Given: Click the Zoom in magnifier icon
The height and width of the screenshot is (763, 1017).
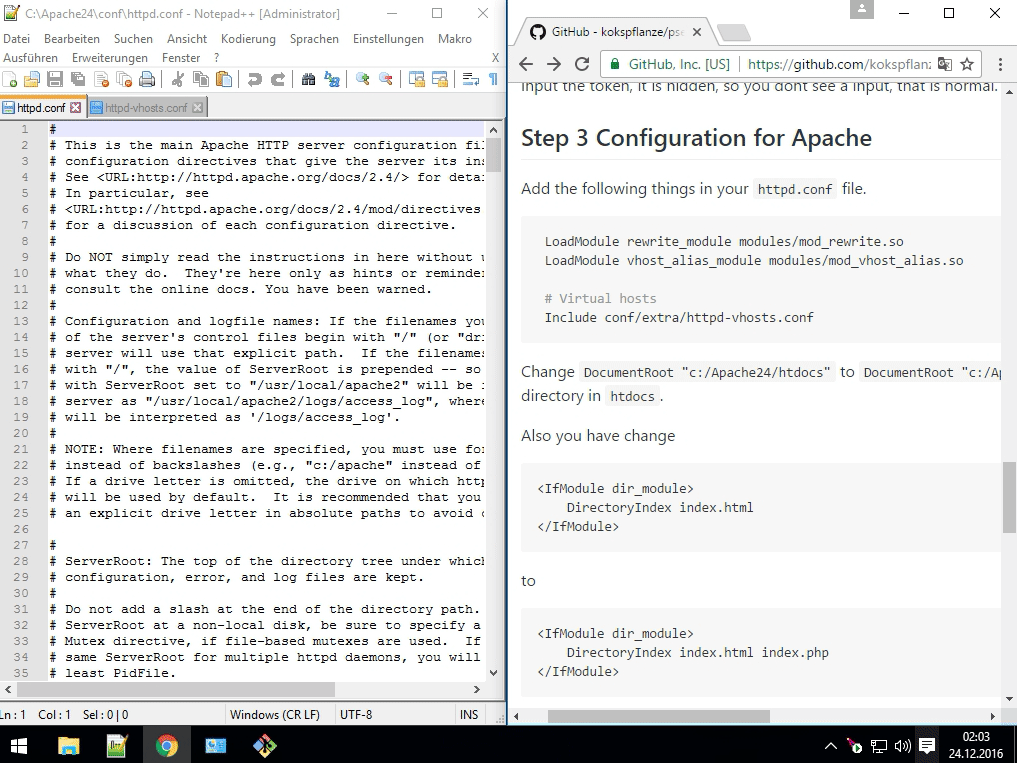Looking at the screenshot, I should [362, 79].
